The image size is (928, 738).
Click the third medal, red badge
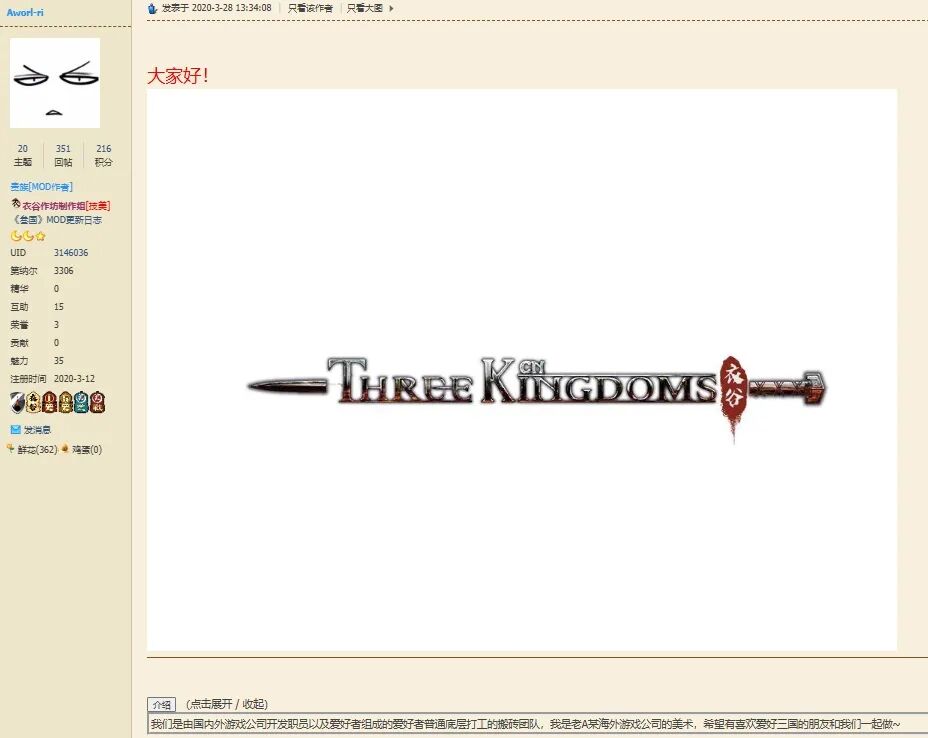[x=49, y=402]
